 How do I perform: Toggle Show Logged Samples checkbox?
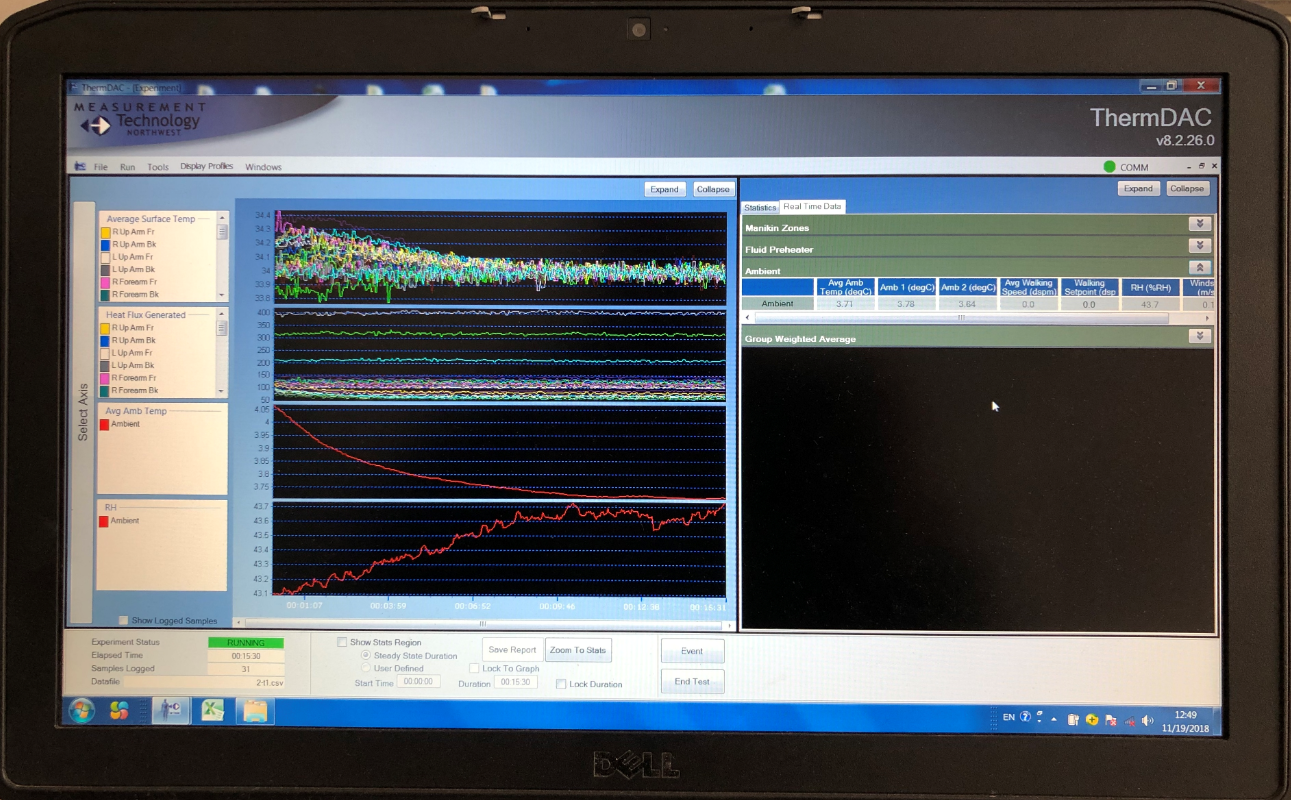click(x=123, y=620)
